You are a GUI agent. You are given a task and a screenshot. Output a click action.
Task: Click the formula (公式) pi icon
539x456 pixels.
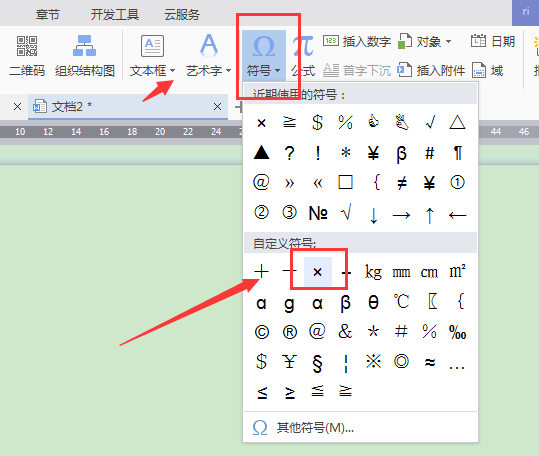pos(303,46)
